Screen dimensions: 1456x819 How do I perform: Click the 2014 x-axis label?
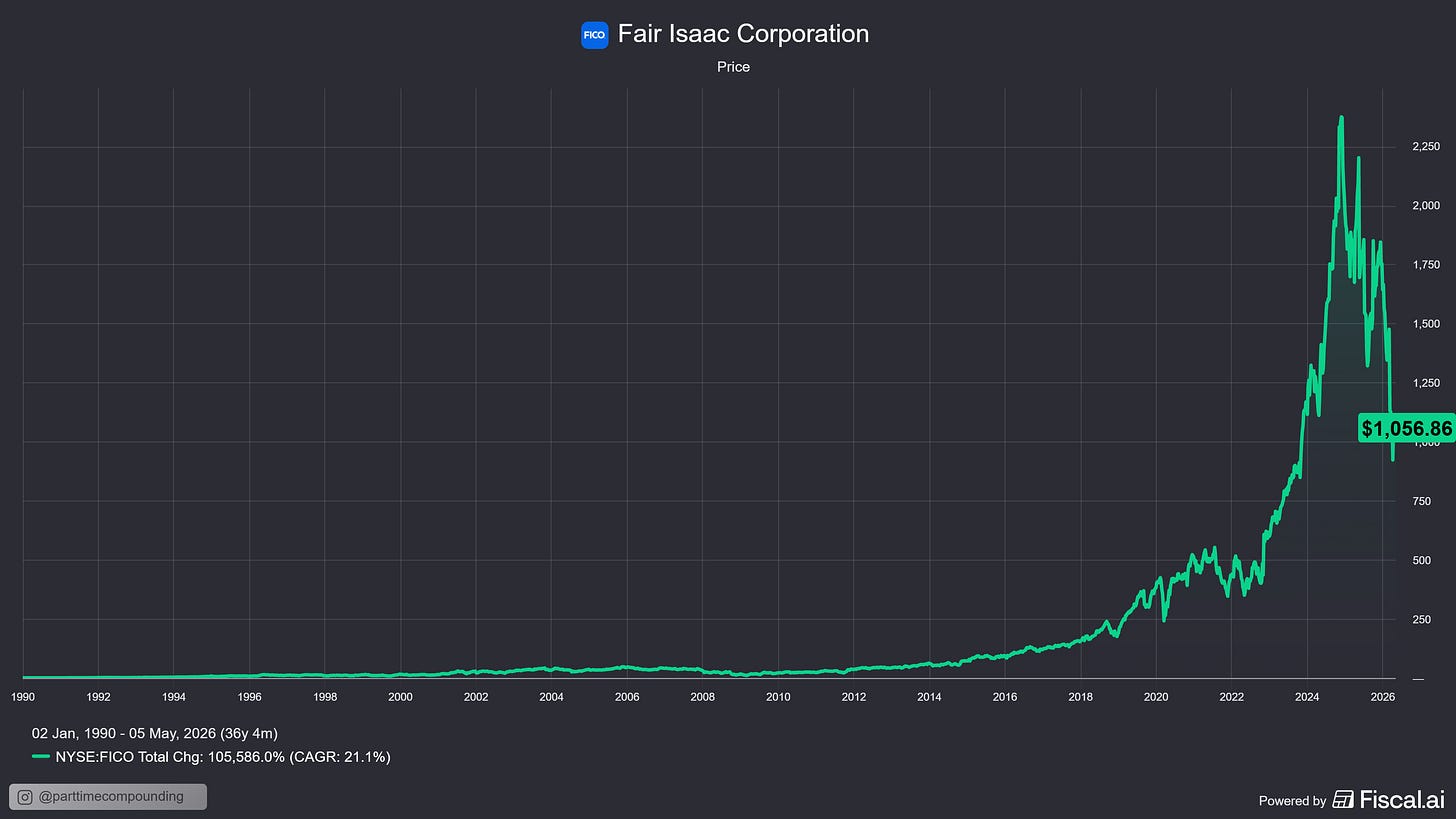tap(929, 696)
